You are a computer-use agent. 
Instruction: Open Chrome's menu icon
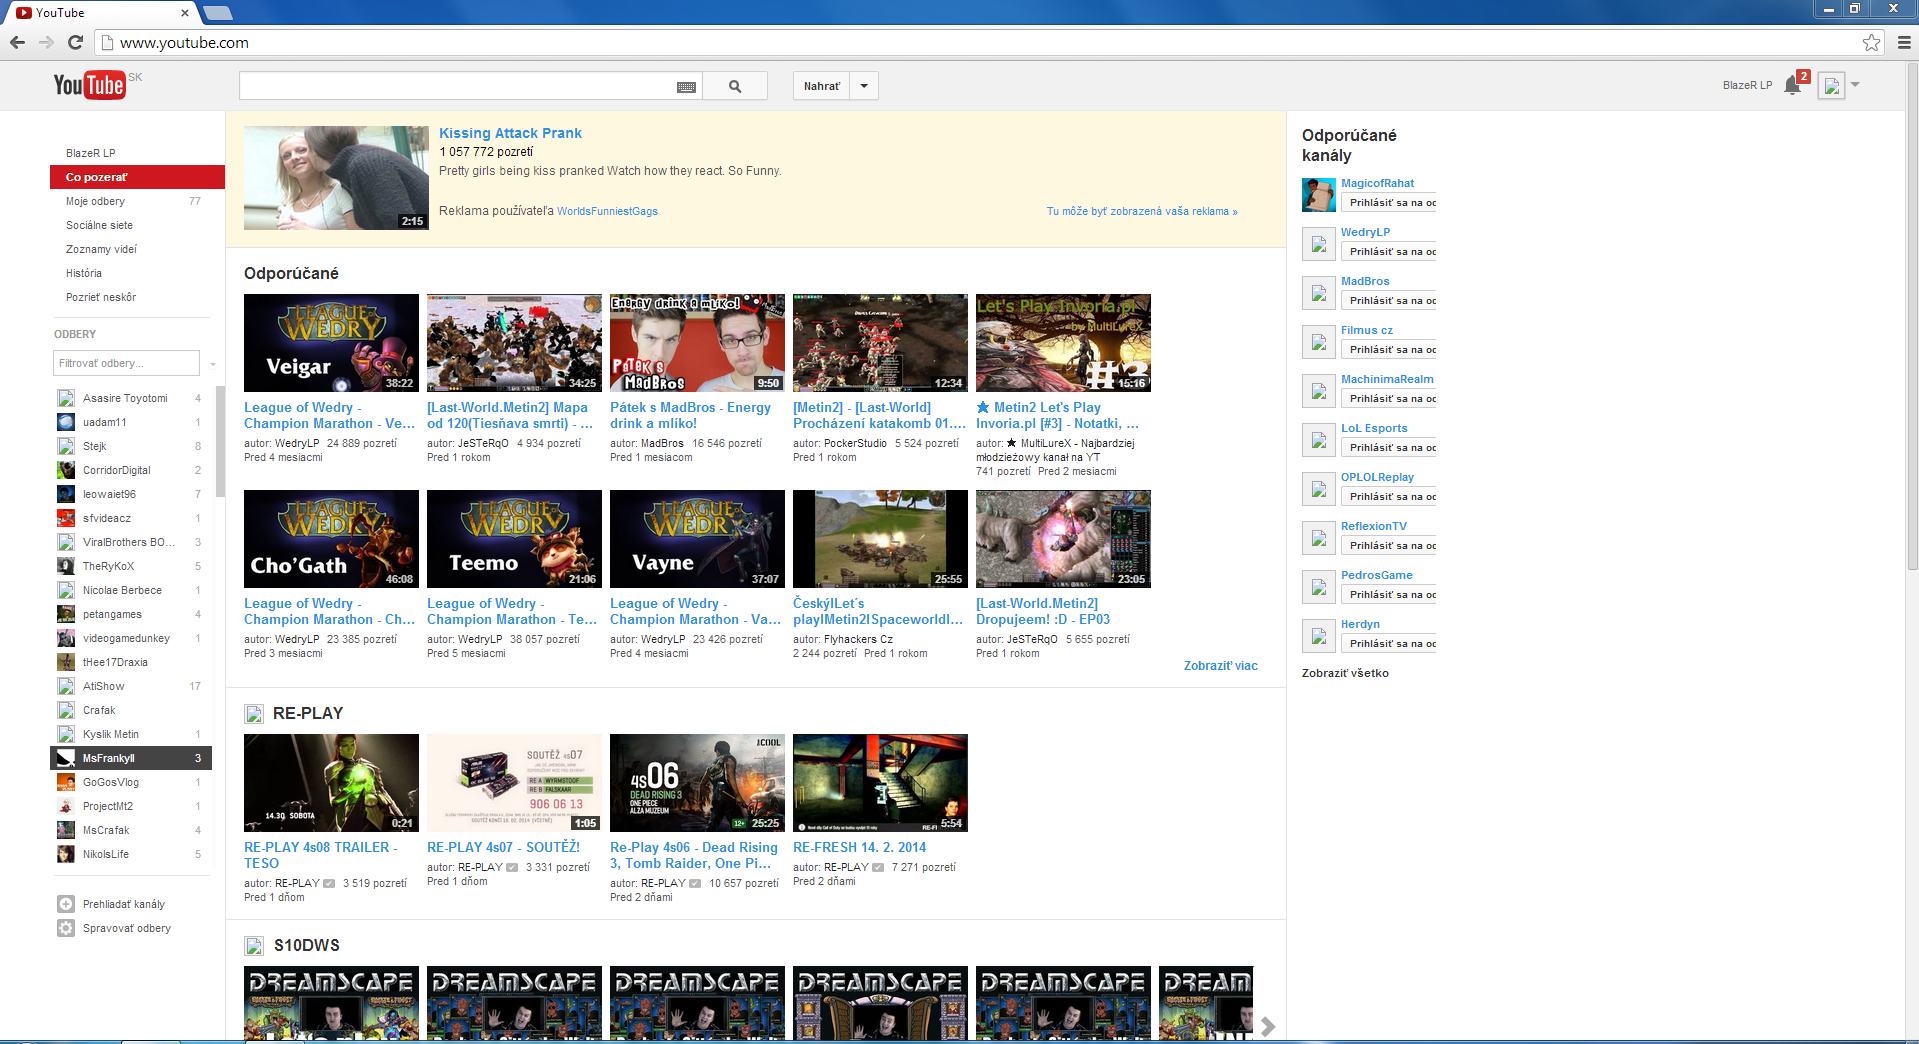click(1904, 42)
